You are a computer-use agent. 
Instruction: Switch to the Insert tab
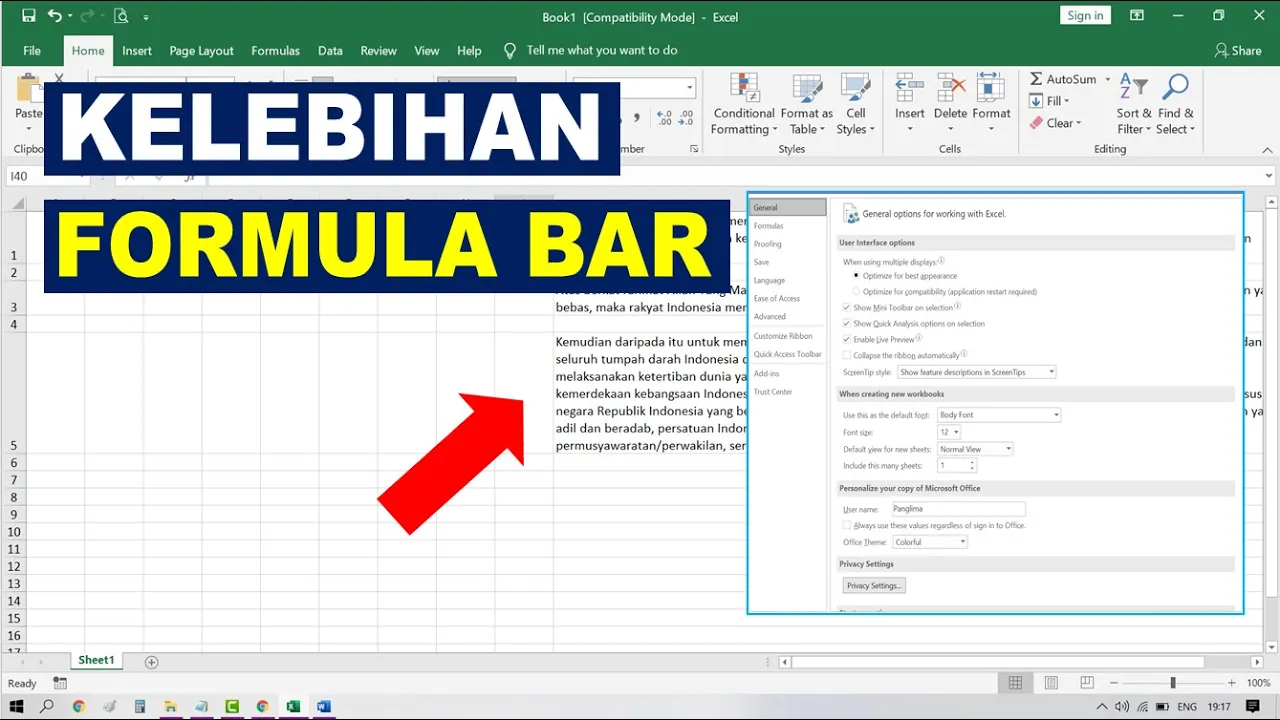[137, 51]
